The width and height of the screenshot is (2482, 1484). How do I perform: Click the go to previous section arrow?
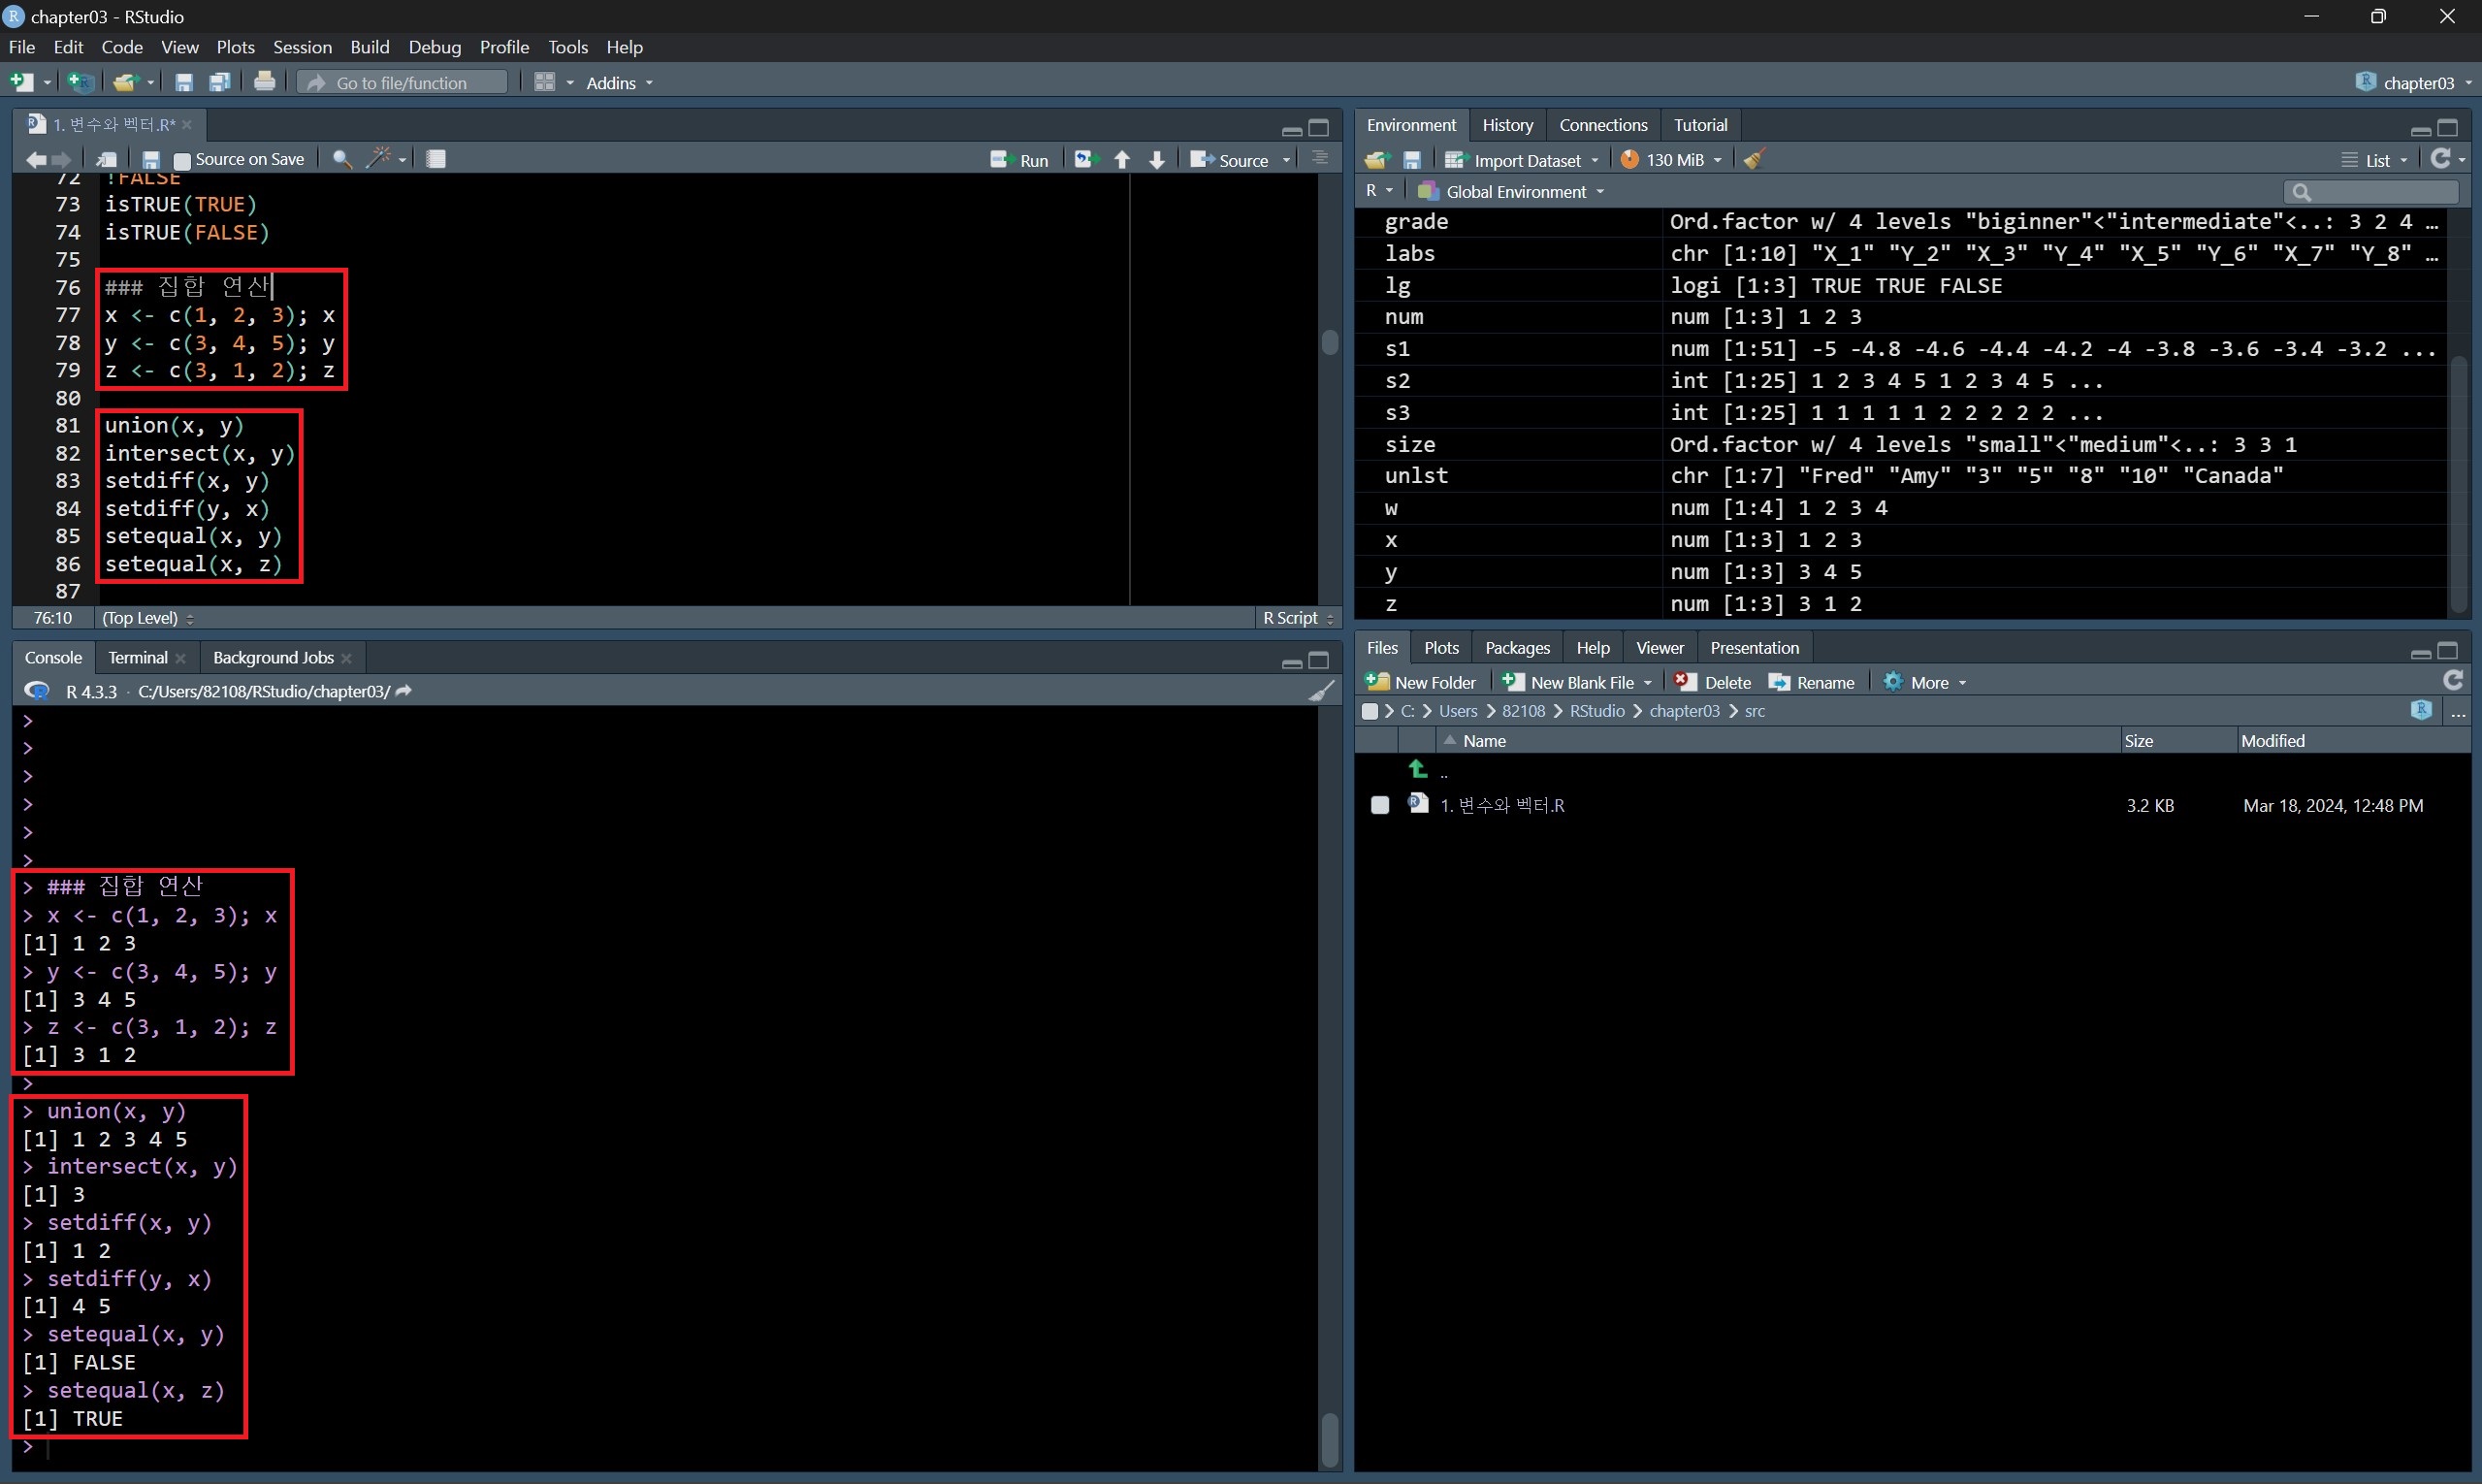[x=1122, y=160]
